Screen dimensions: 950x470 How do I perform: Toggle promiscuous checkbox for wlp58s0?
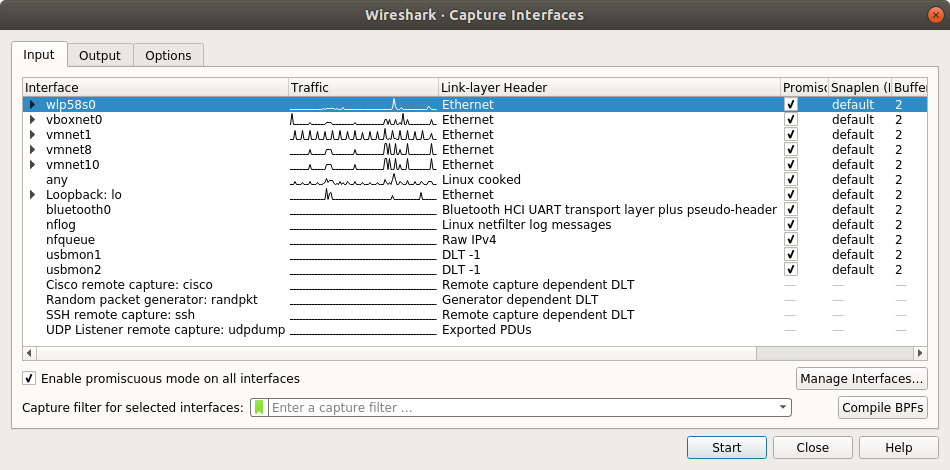click(791, 104)
